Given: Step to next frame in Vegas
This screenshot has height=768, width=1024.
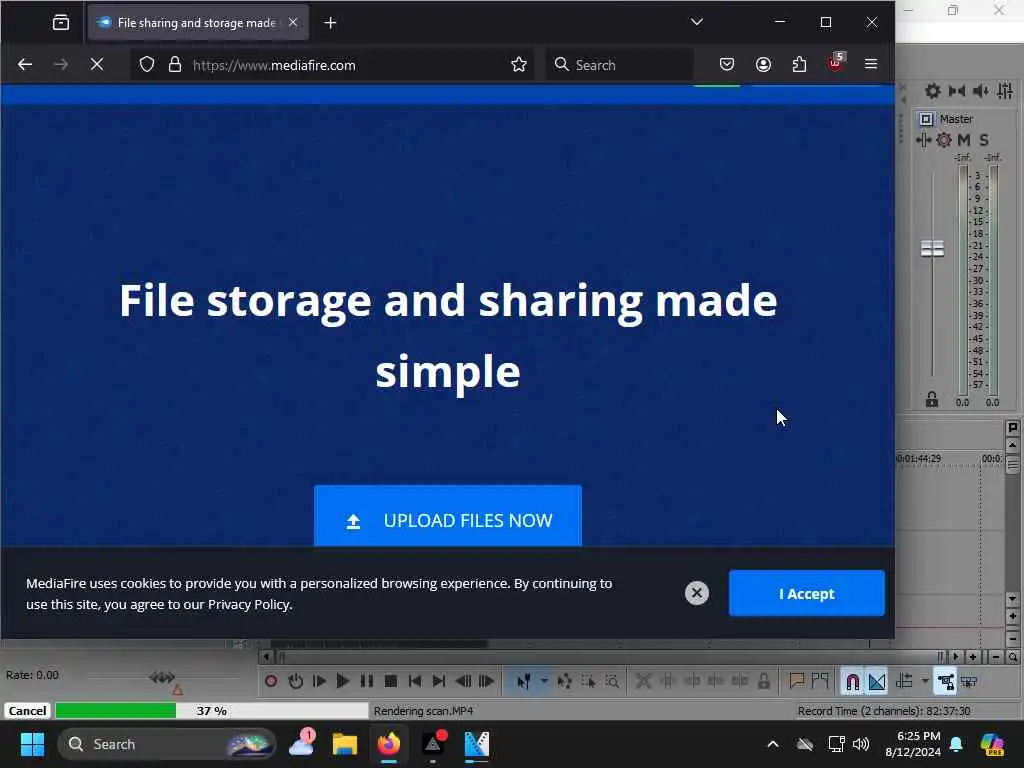Looking at the screenshot, I should [x=487, y=681].
